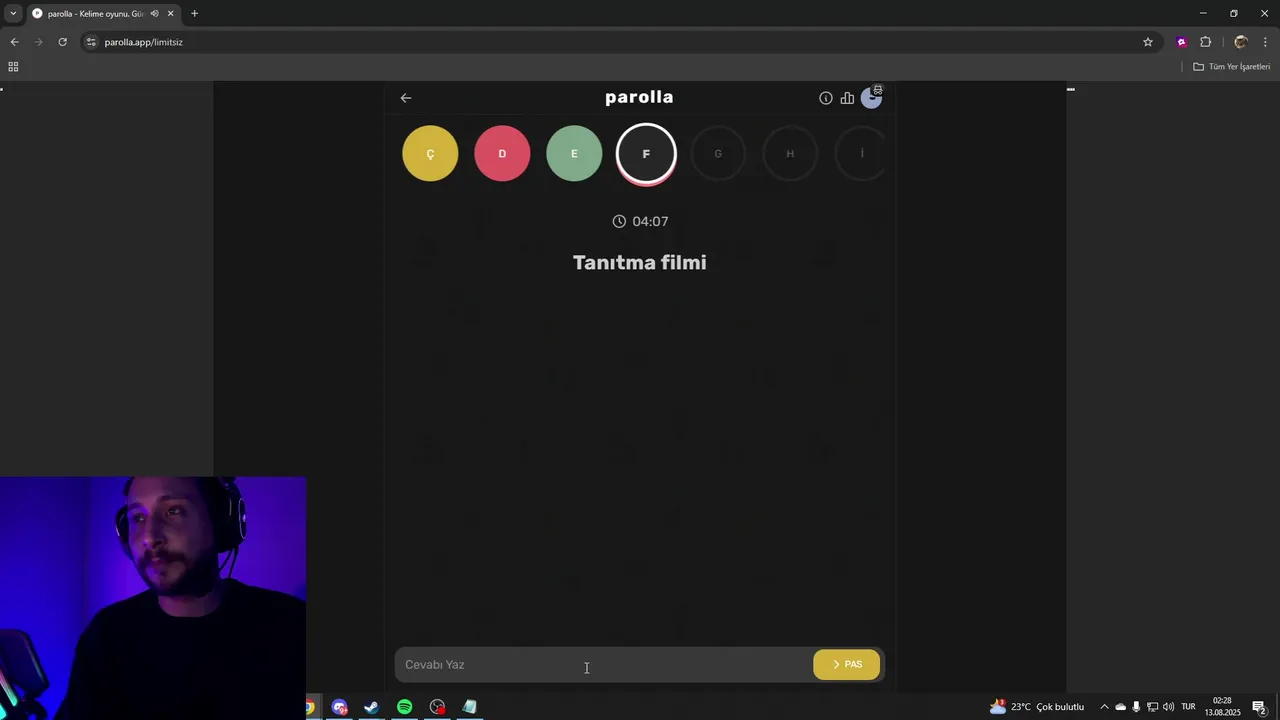Reload the page in Chrome

tap(62, 42)
